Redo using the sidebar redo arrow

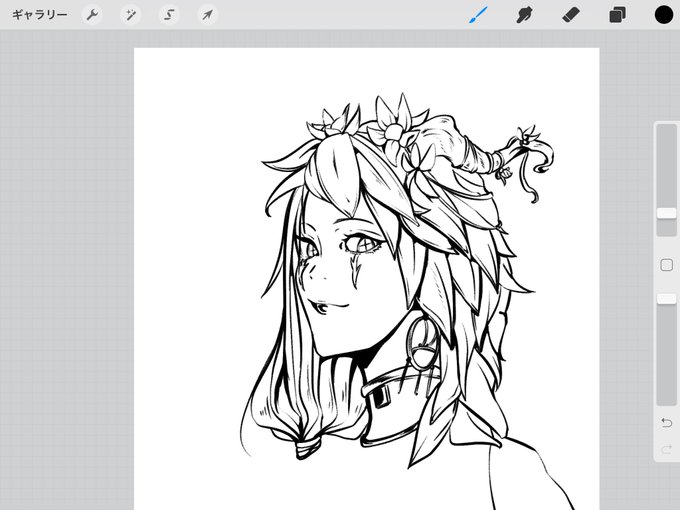[666, 449]
